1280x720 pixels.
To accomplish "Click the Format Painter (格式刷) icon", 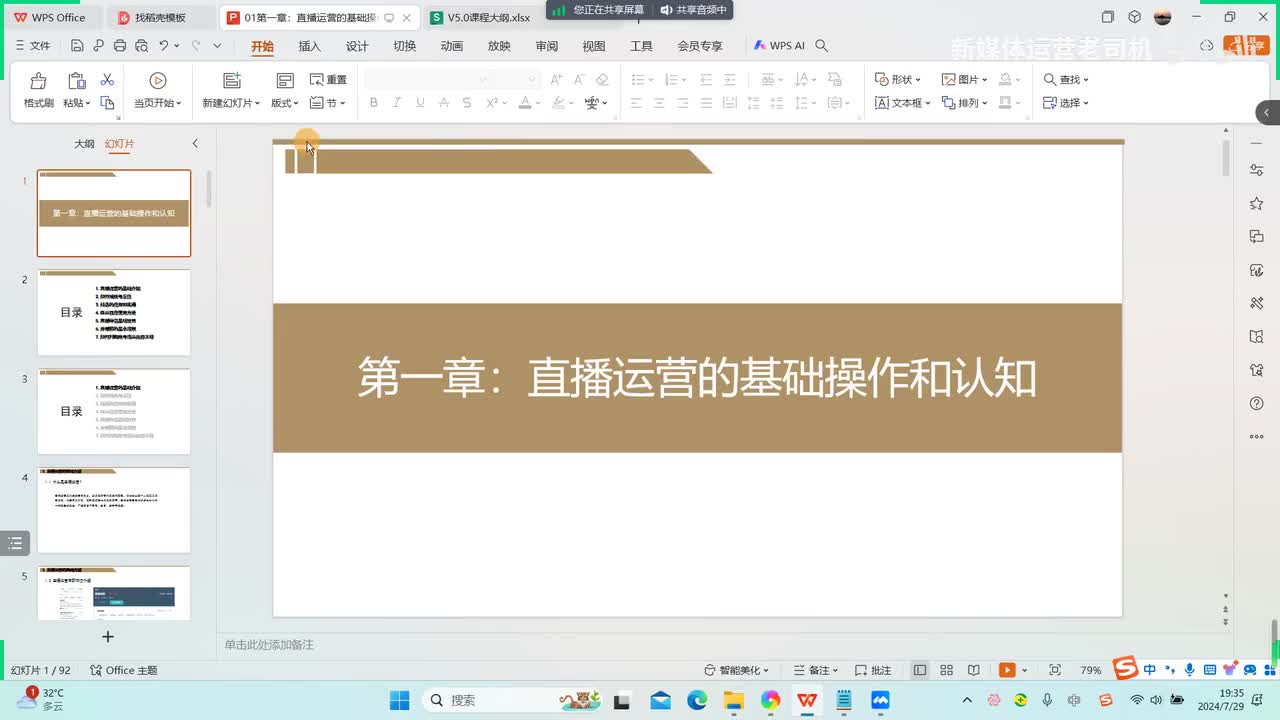I will [38, 81].
